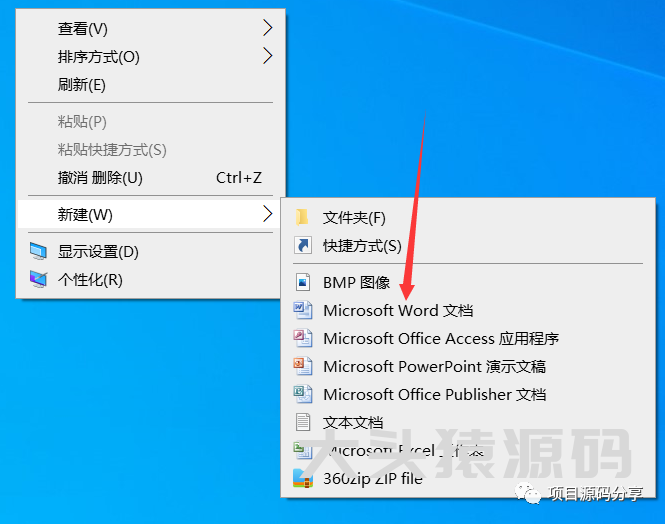Screen dimensions: 665x524
Task: Open 显示设置(D) from the context menu
Action: [x=148, y=251]
